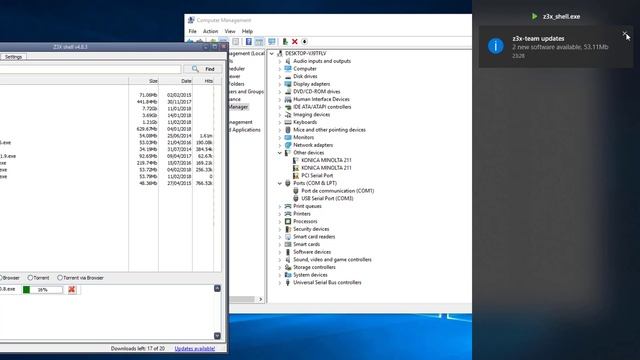
Task: Click the Display adapters icon
Action: pyautogui.click(x=288, y=84)
